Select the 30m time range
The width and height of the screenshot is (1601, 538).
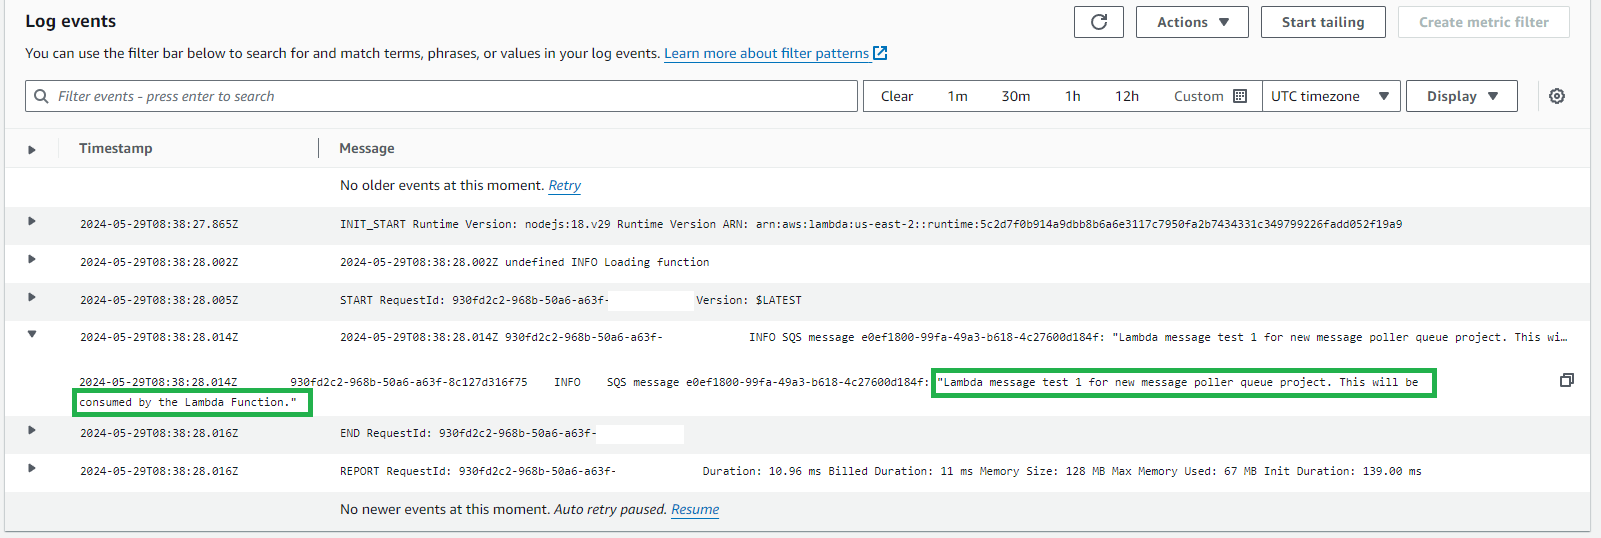[x=1015, y=96]
